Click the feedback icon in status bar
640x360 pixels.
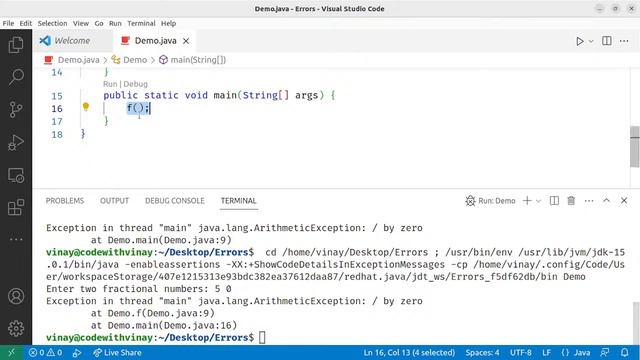(605, 353)
